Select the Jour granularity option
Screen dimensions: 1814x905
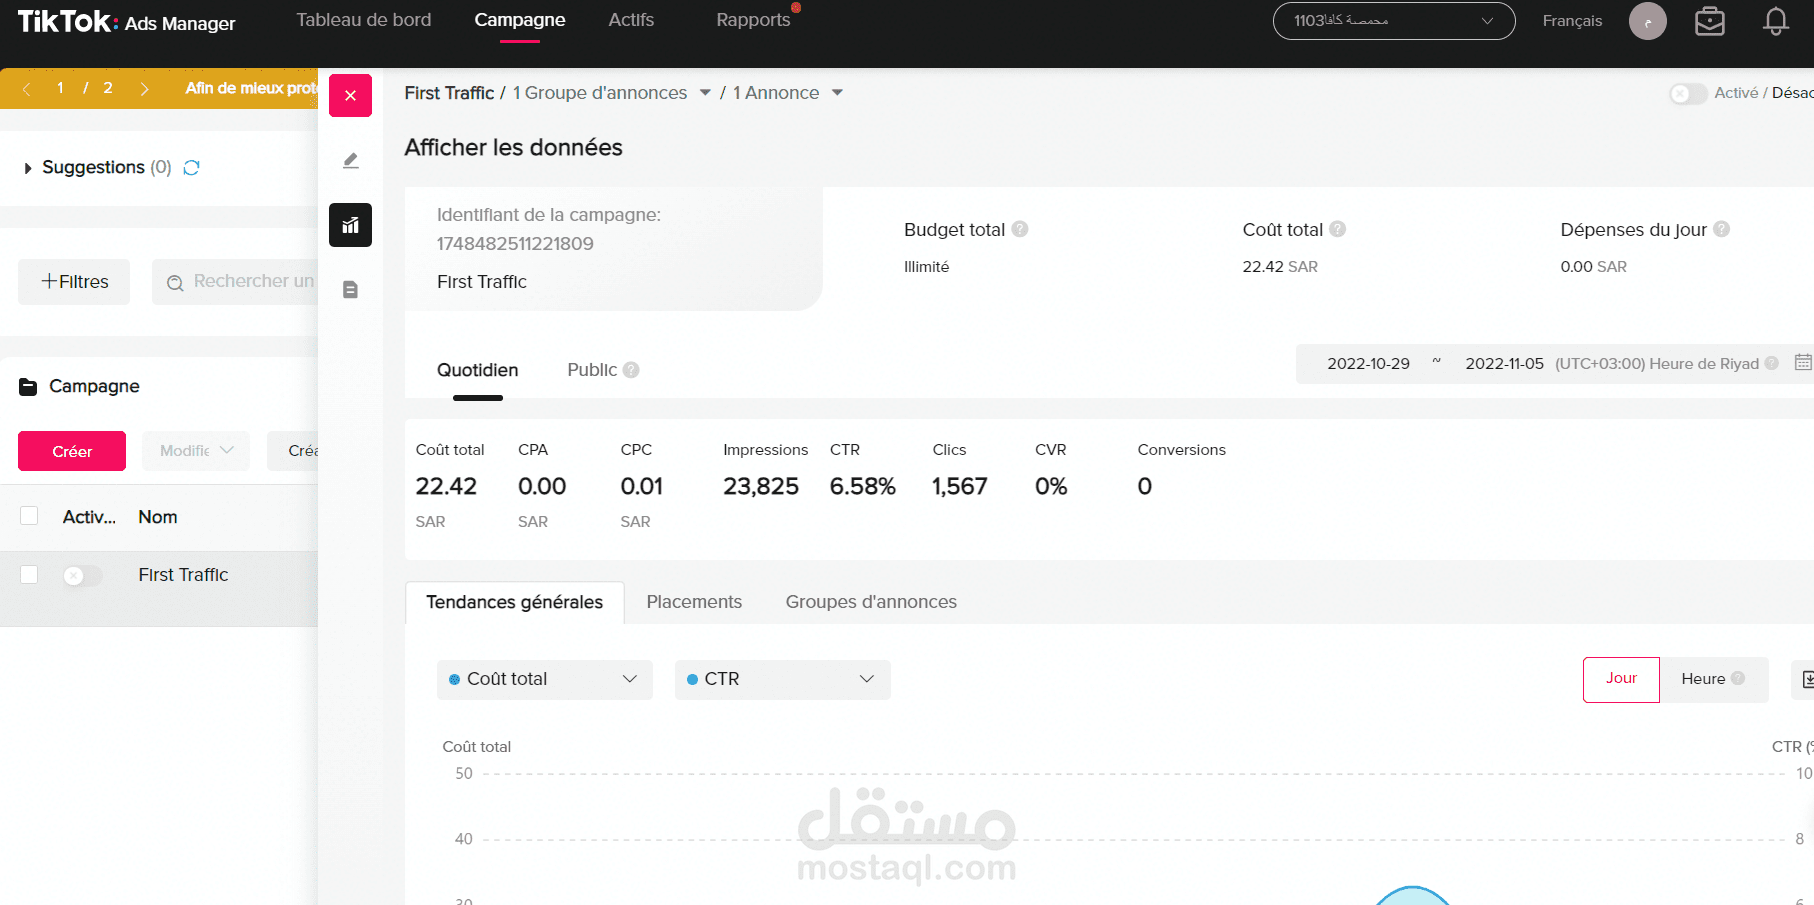[x=1621, y=679]
